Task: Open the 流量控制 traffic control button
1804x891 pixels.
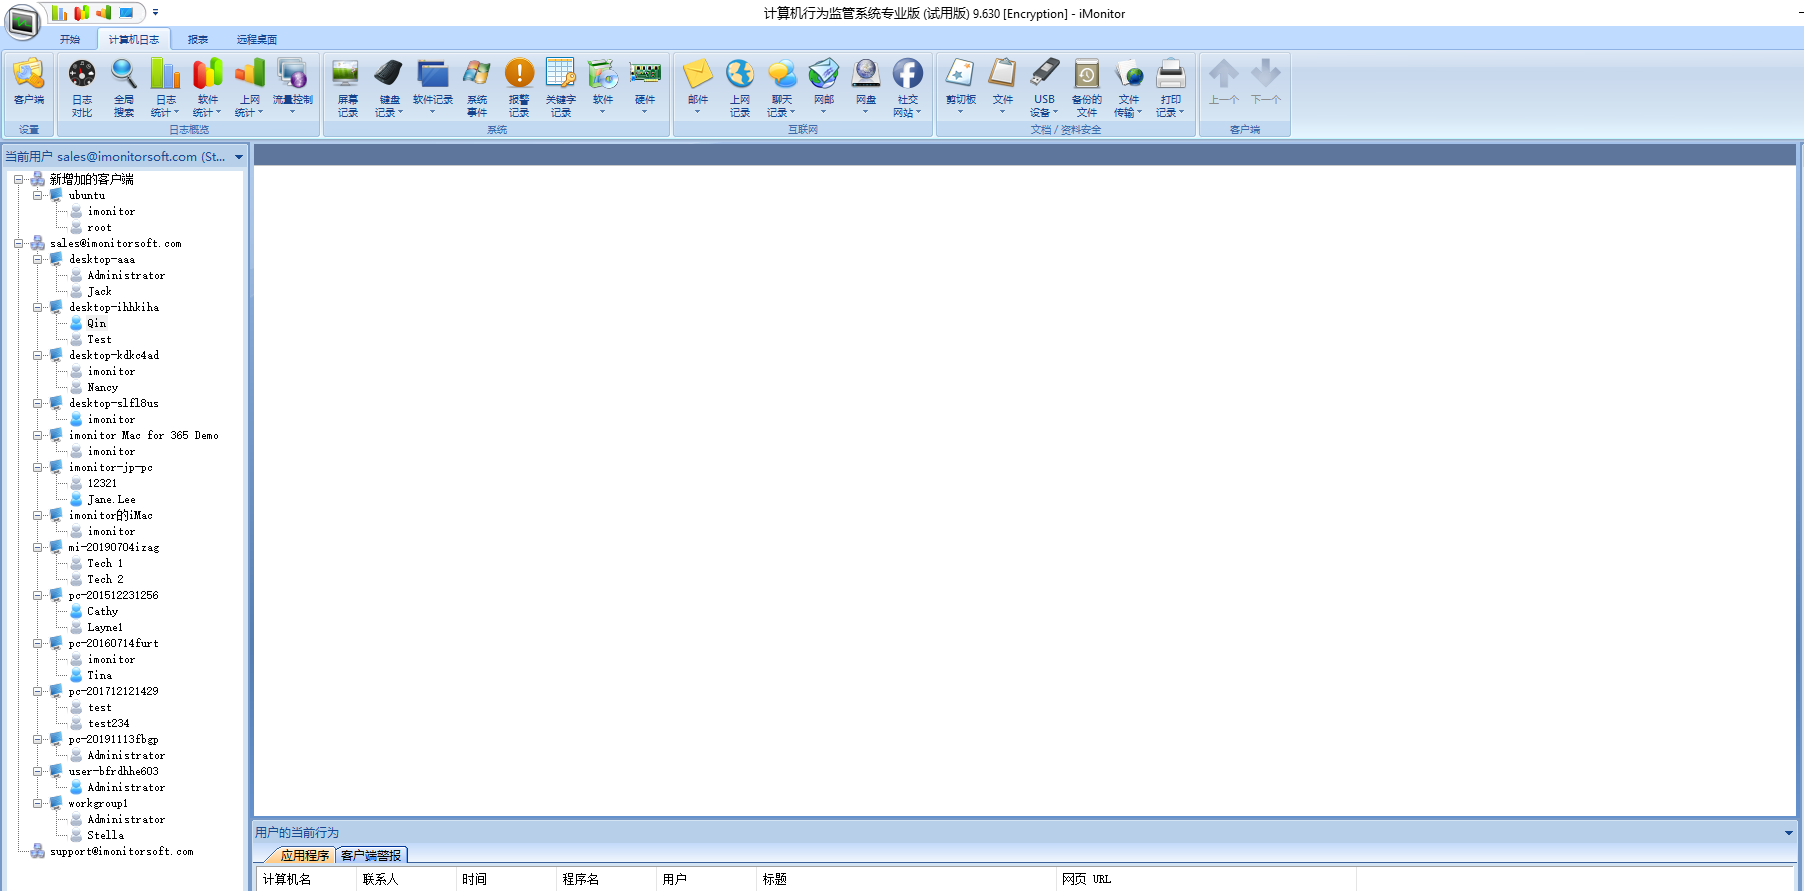Action: tap(293, 87)
